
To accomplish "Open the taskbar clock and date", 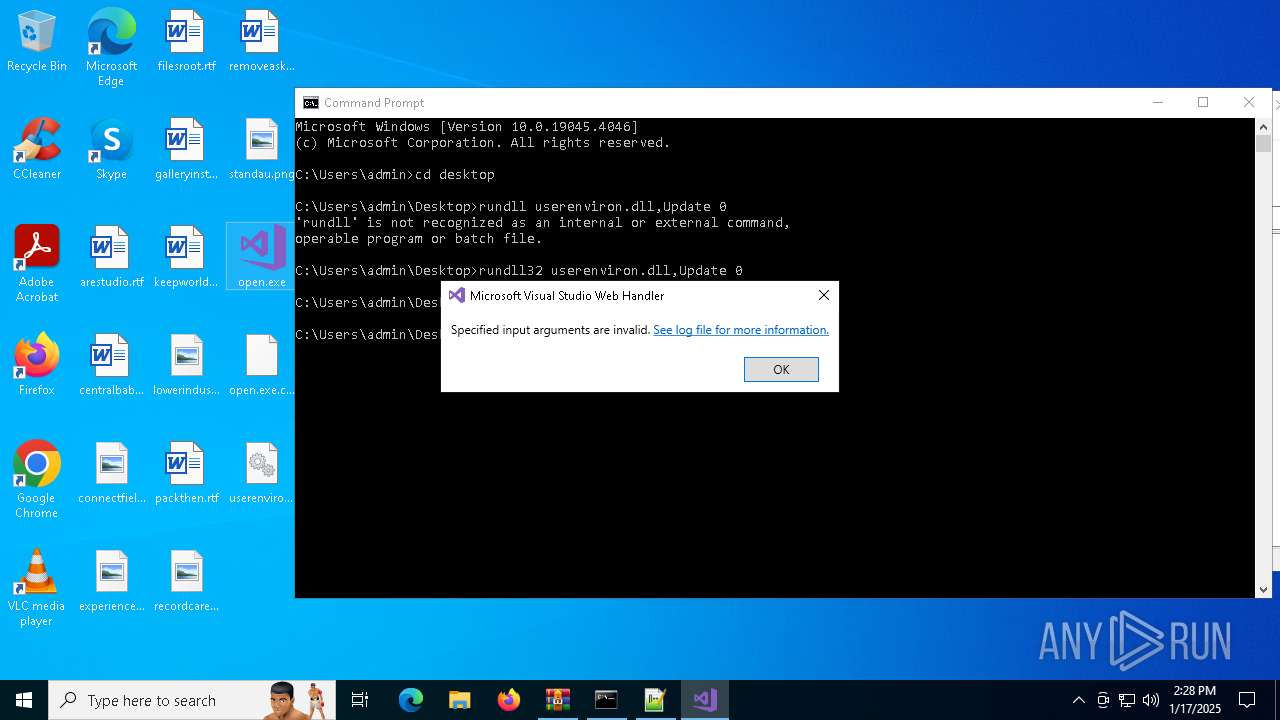I will tap(1195, 700).
